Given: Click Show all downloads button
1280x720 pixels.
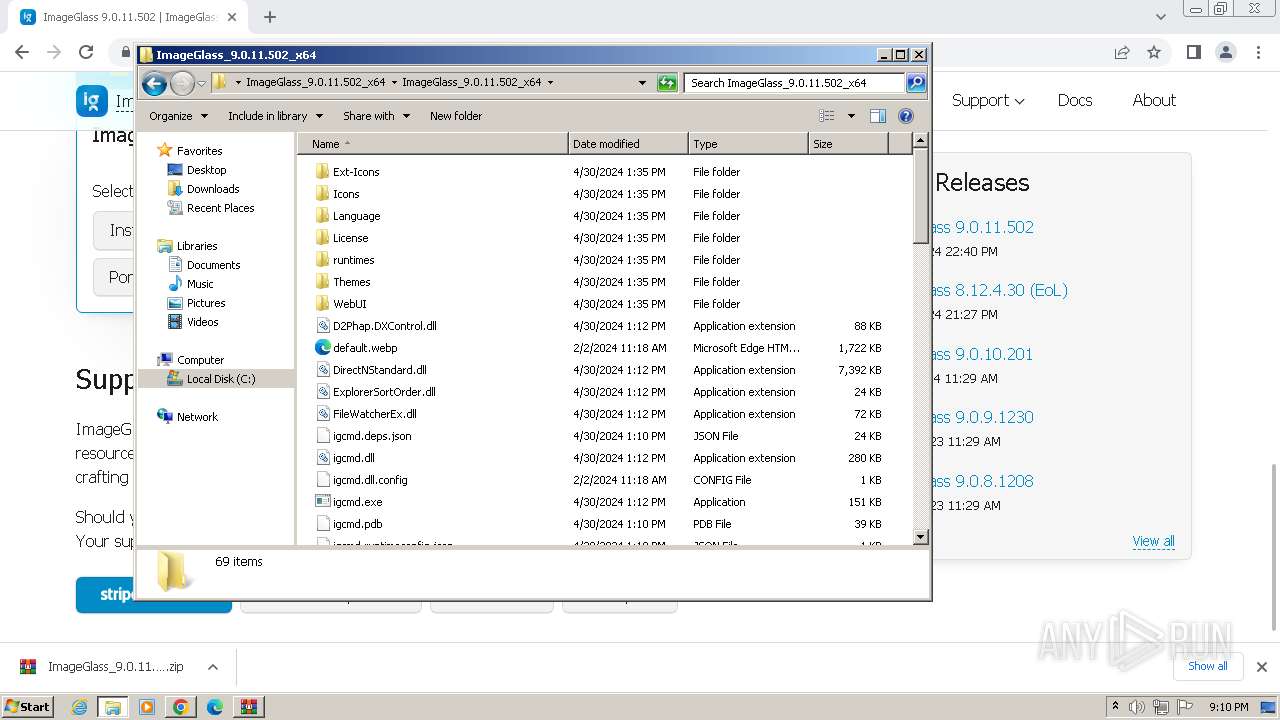Looking at the screenshot, I should (x=1208, y=666).
